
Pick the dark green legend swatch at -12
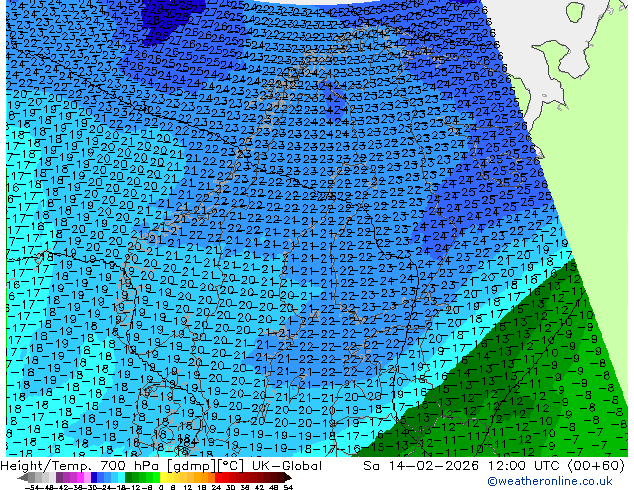(x=129, y=477)
